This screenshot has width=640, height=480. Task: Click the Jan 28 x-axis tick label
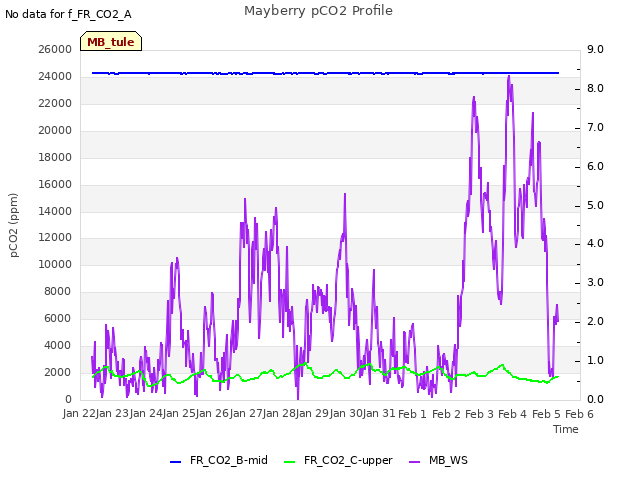coord(279,413)
